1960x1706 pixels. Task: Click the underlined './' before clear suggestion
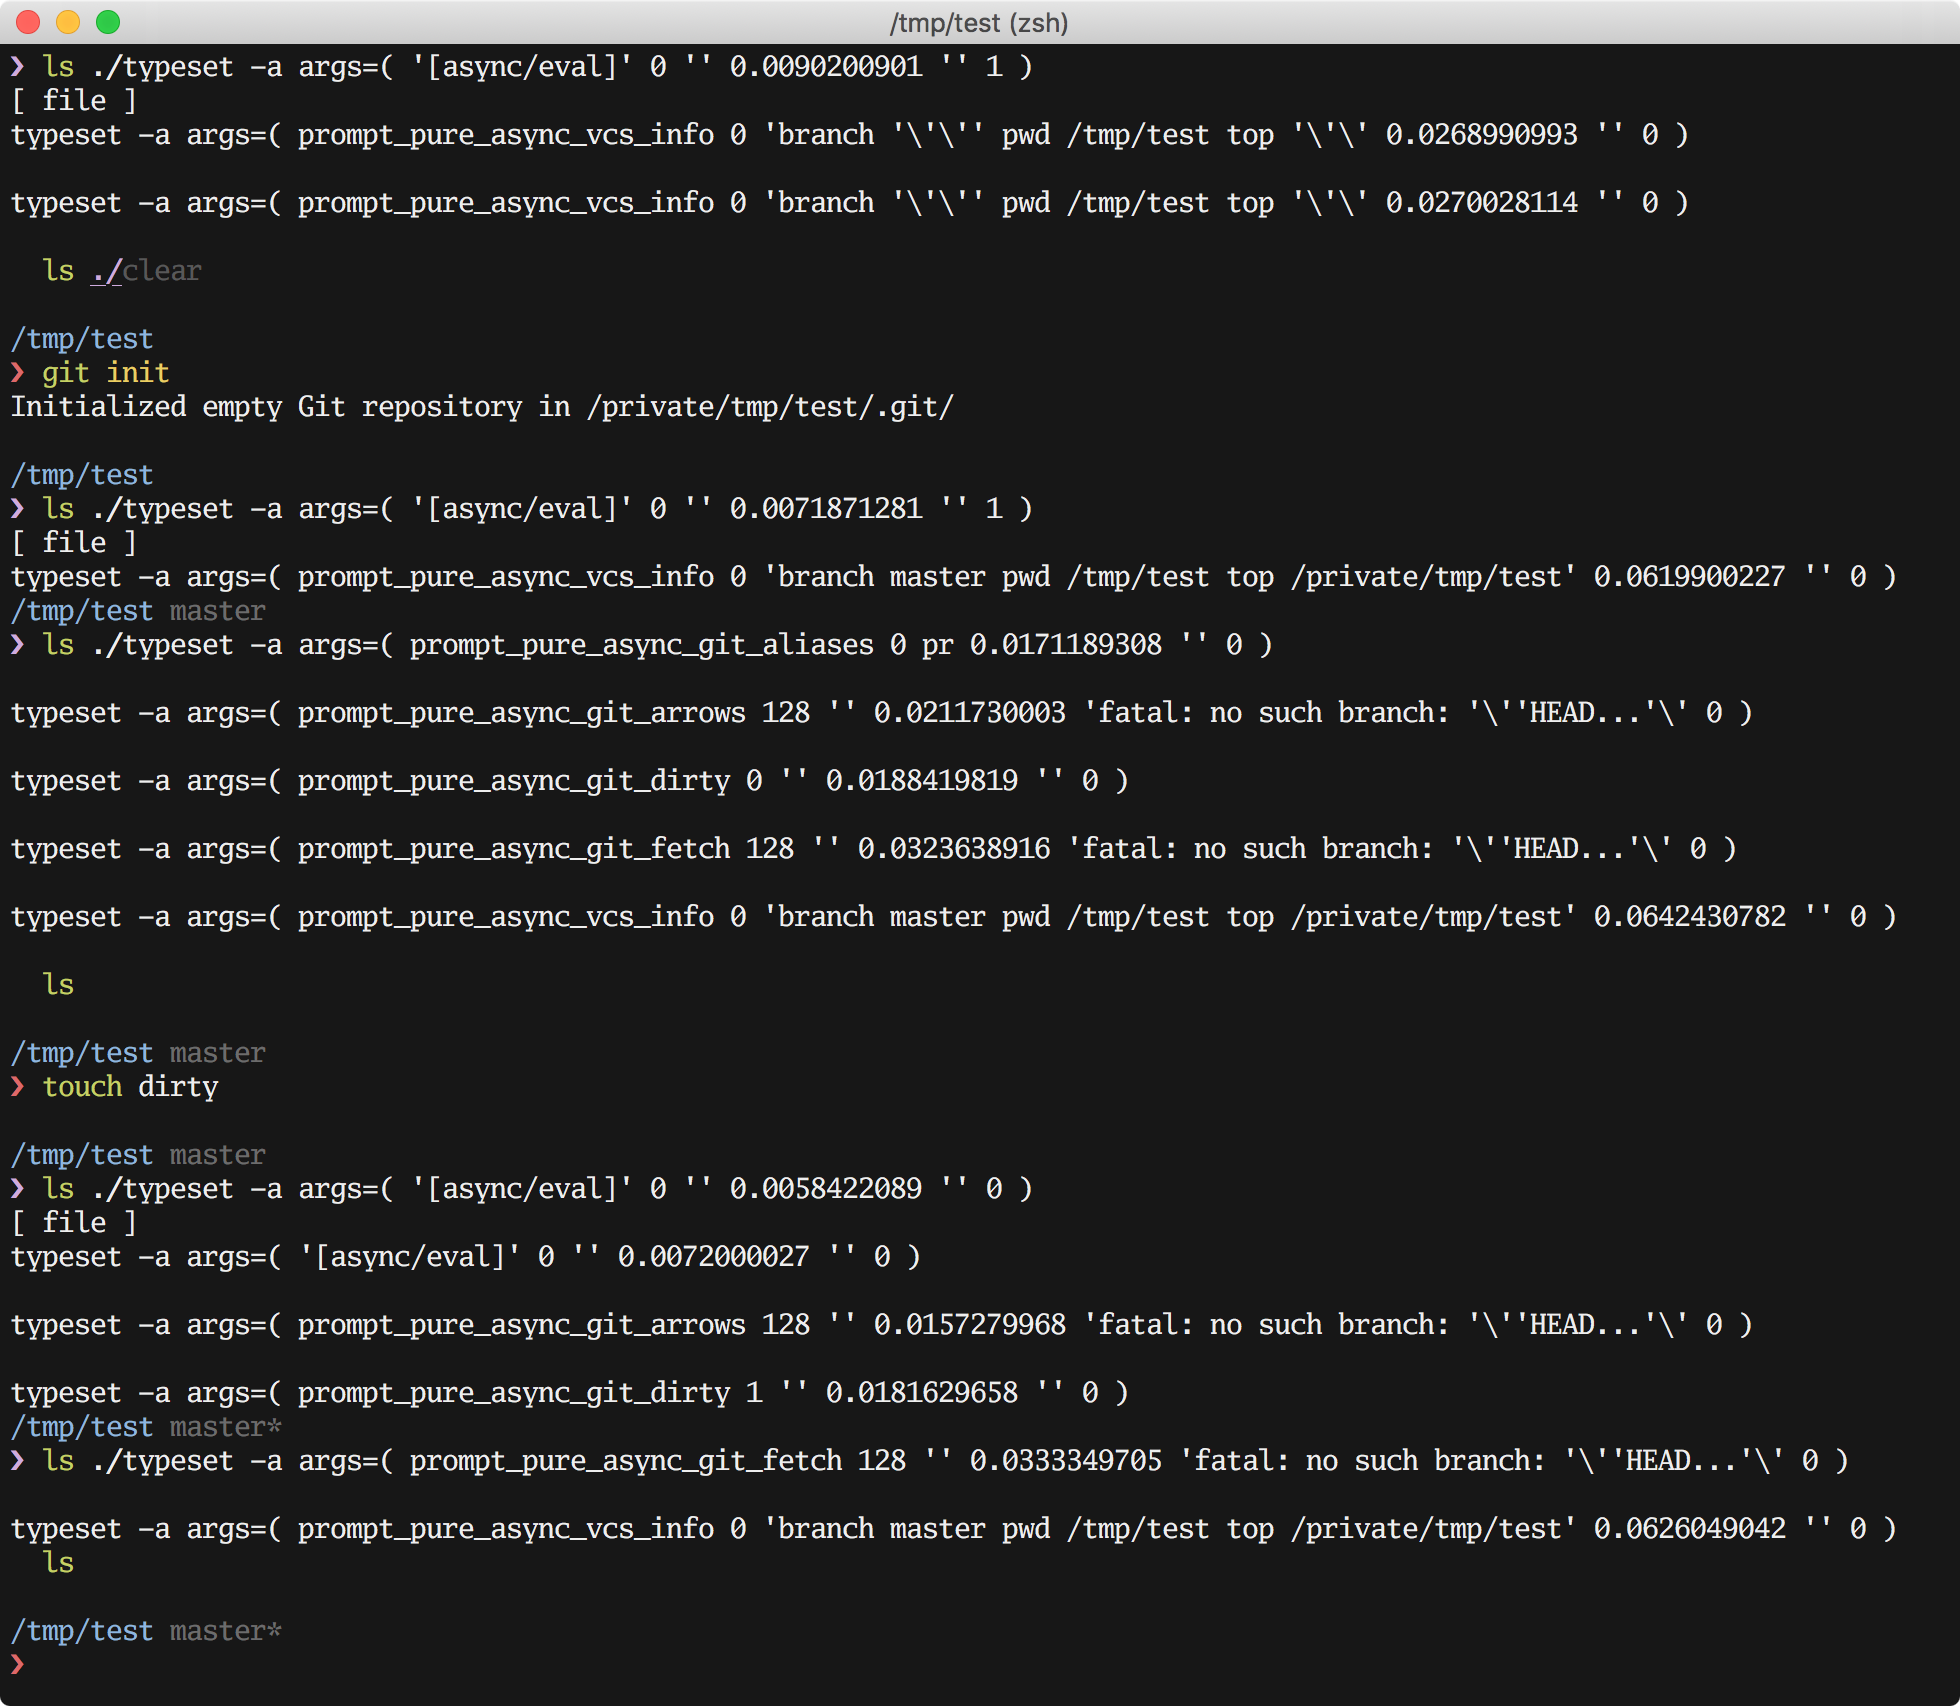[x=105, y=271]
